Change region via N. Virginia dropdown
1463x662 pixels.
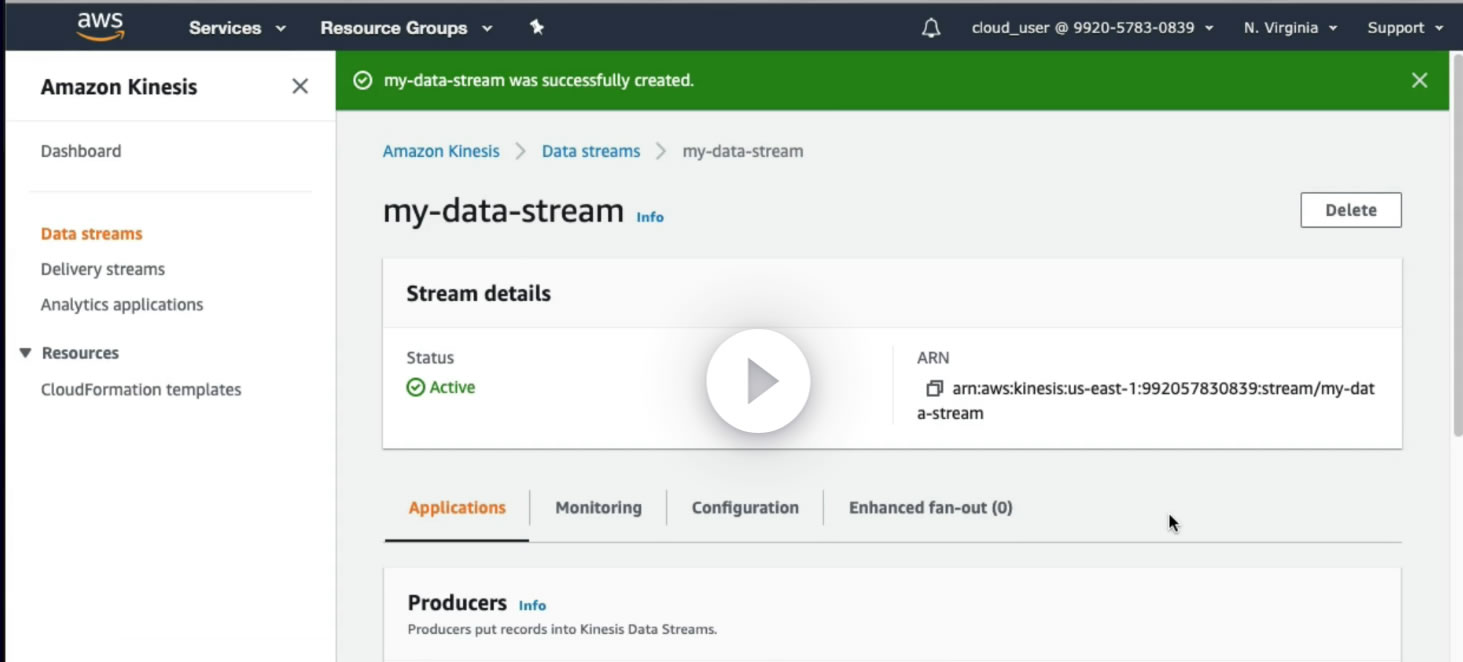[x=1290, y=28]
